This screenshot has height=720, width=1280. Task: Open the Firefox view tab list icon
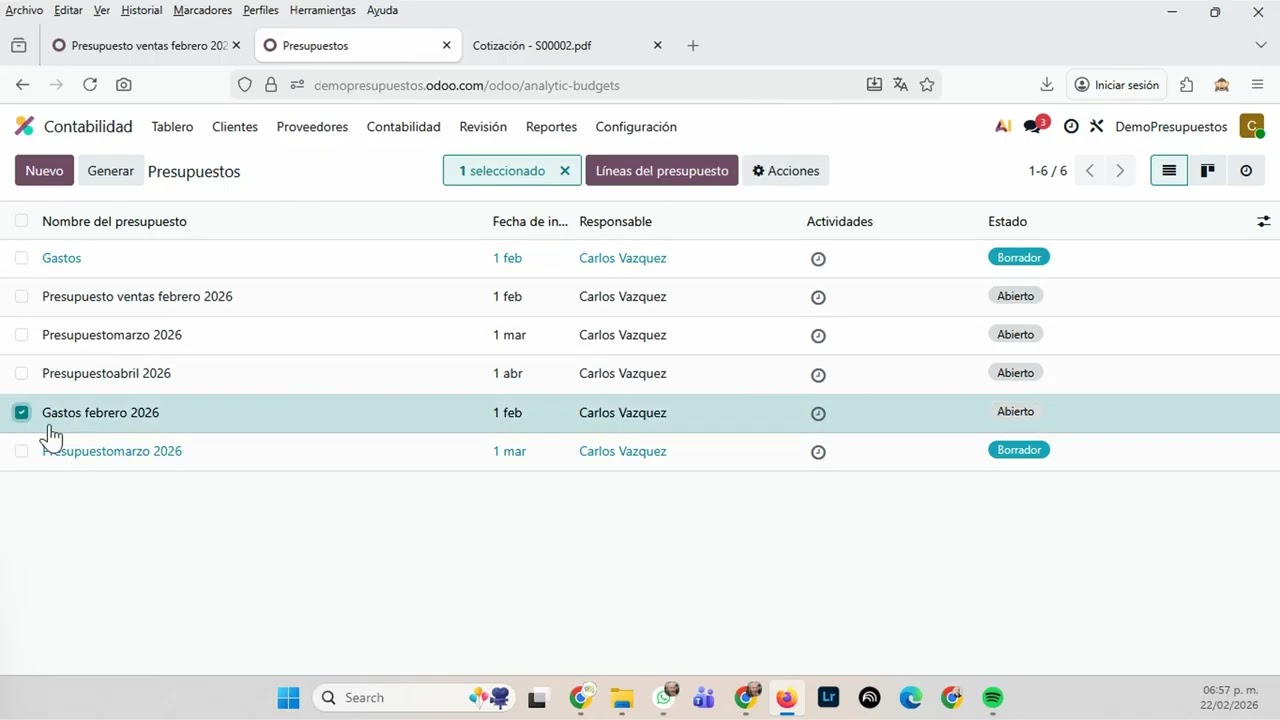coord(18,45)
